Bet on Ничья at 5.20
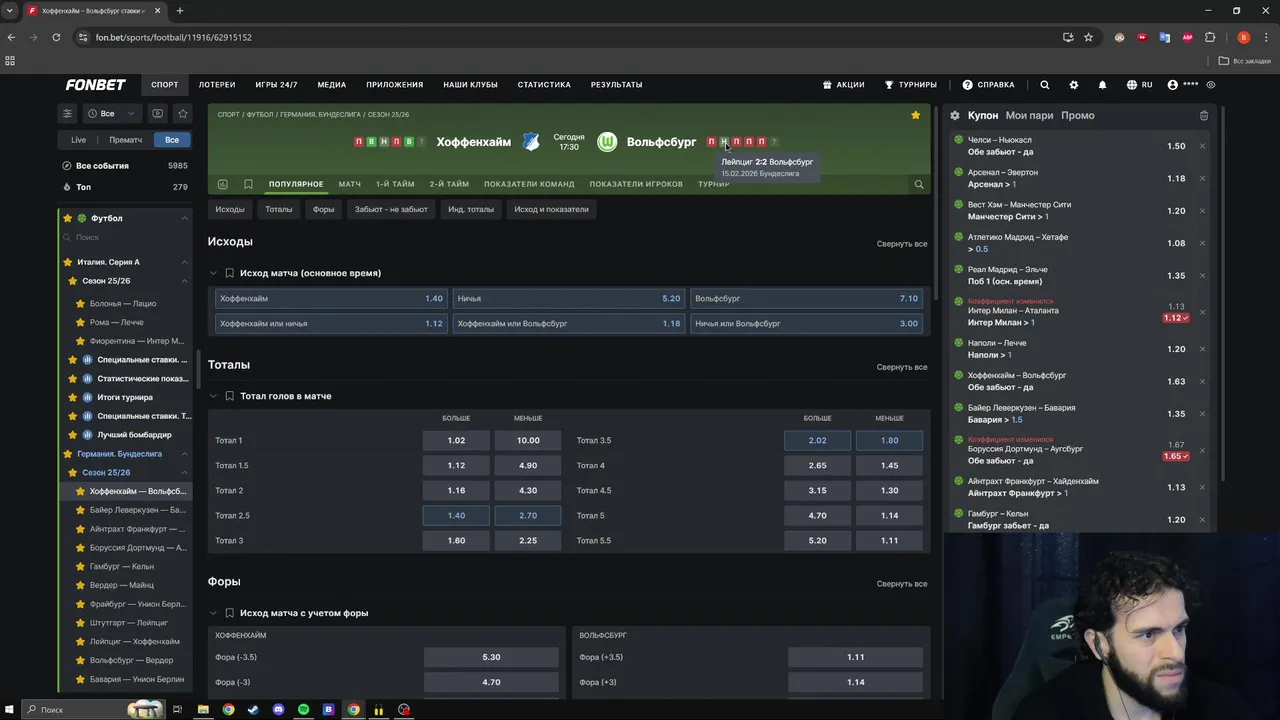The width and height of the screenshot is (1280, 720). point(568,298)
